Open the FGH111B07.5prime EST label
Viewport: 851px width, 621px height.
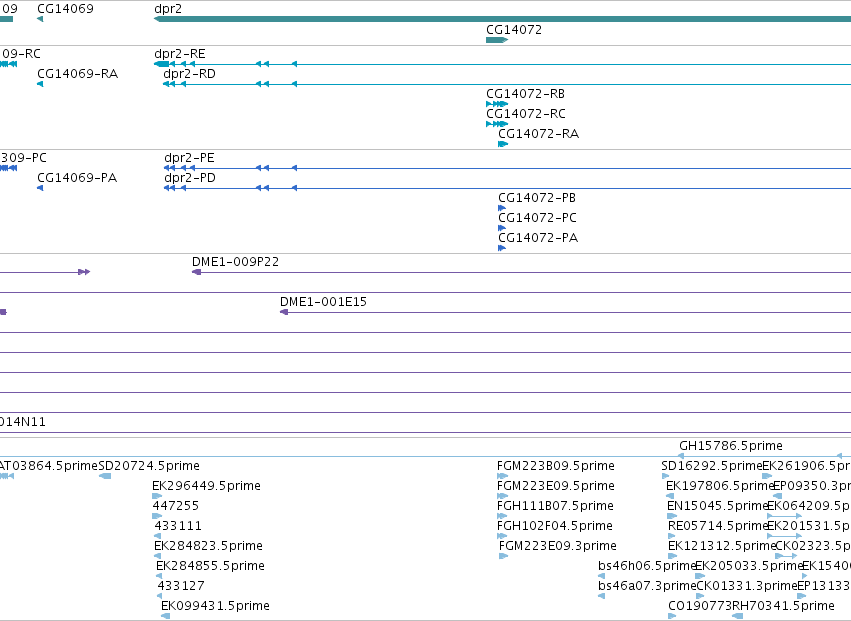click(x=555, y=506)
